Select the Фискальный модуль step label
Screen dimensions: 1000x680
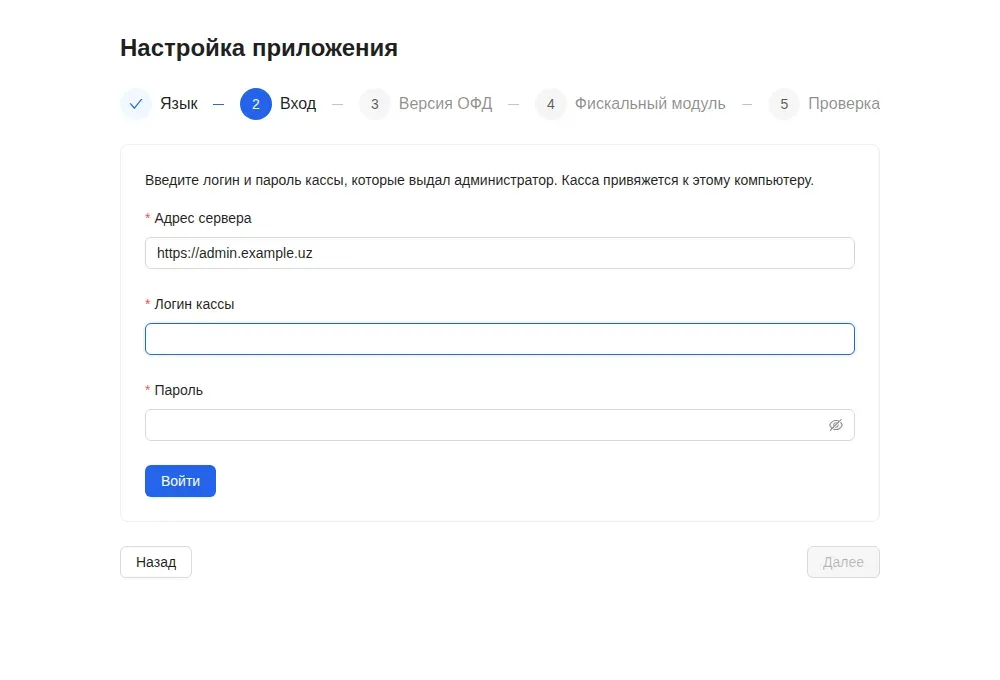650,104
